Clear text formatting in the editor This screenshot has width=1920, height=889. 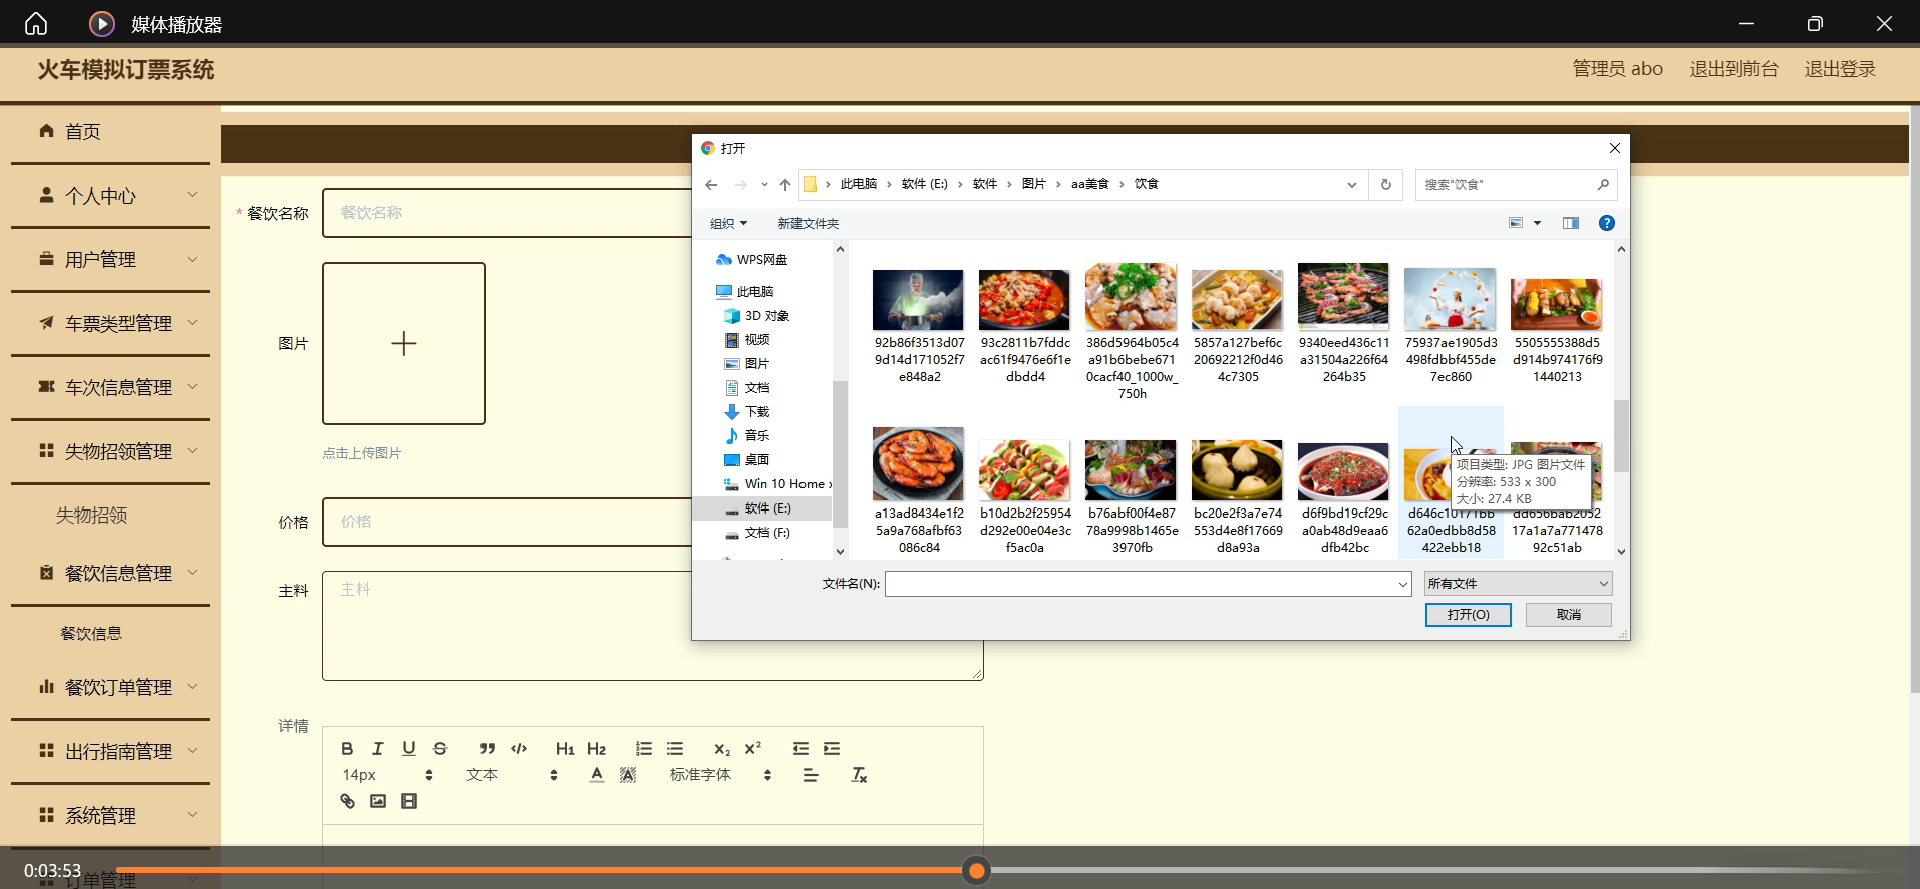[859, 775]
